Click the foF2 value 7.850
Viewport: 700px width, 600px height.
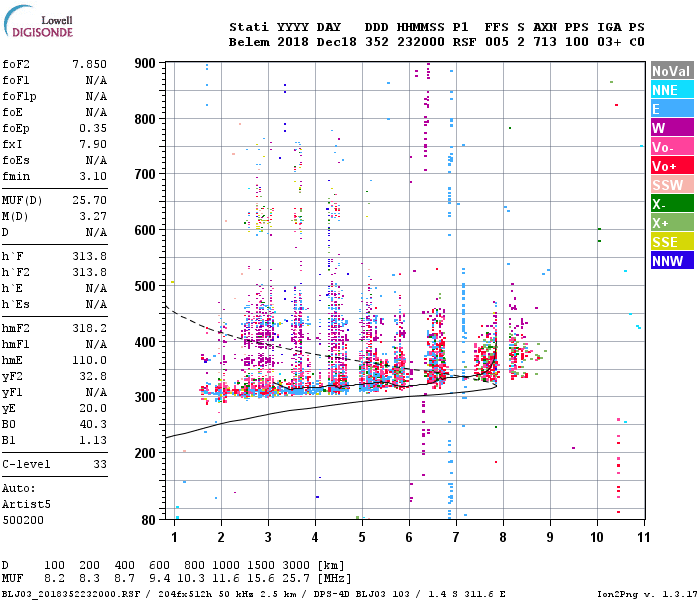tap(89, 64)
